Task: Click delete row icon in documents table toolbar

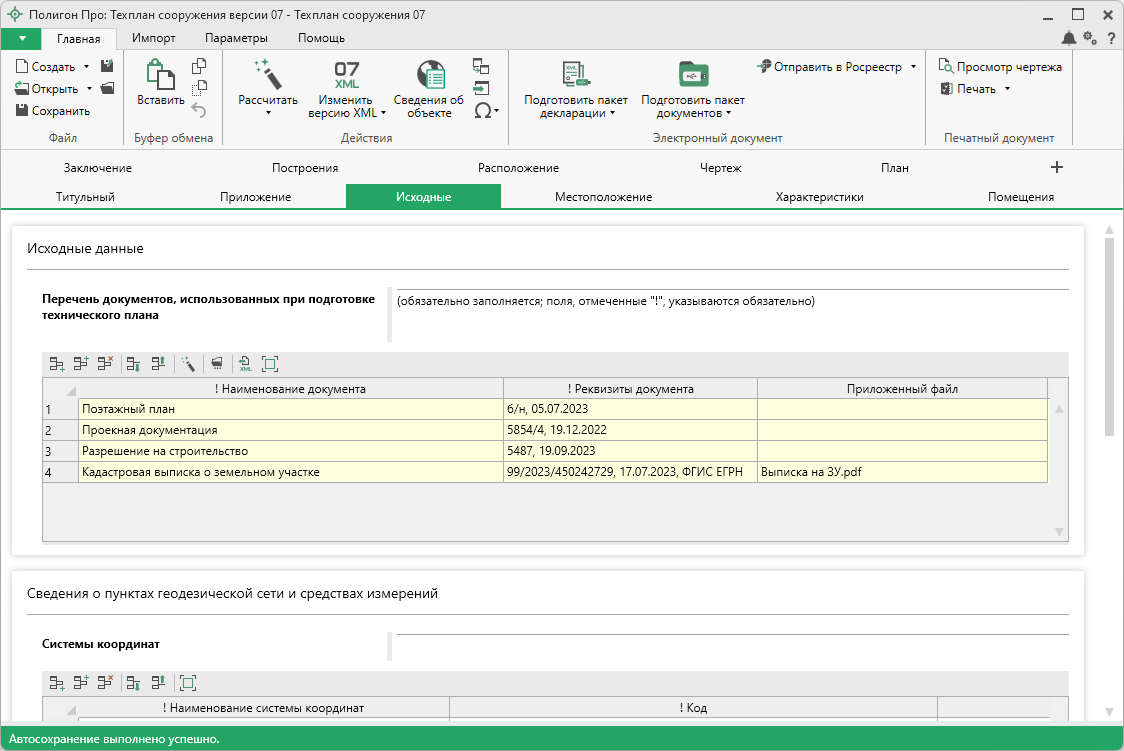Action: 105,364
